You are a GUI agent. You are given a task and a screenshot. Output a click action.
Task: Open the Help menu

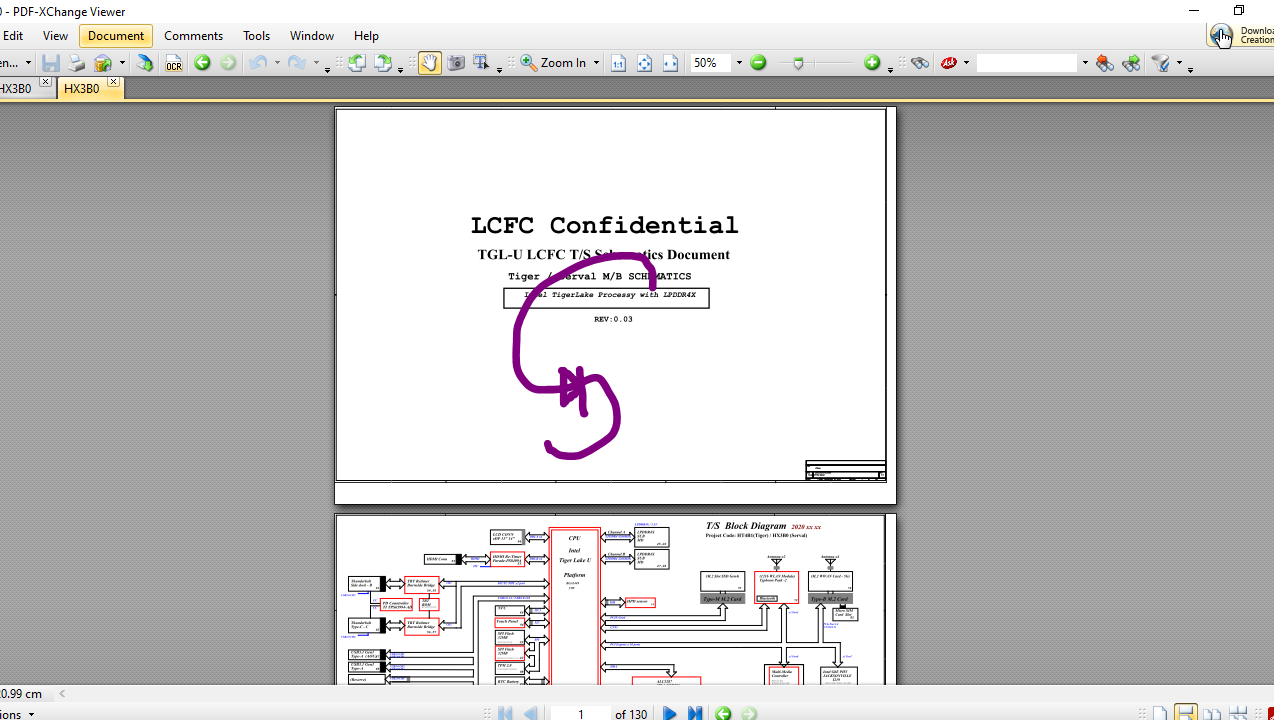366,35
